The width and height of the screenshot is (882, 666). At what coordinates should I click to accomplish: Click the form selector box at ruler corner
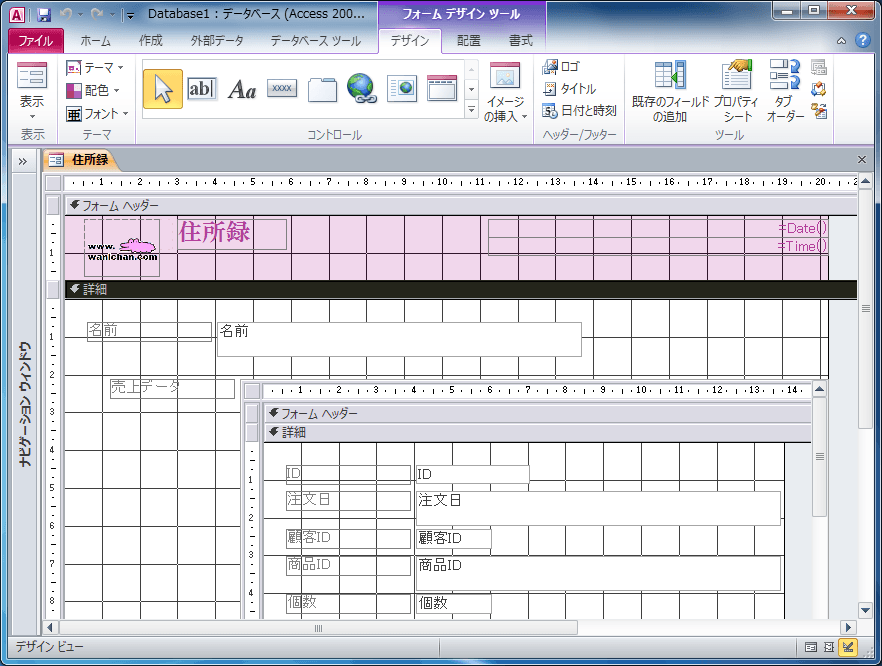(53, 183)
